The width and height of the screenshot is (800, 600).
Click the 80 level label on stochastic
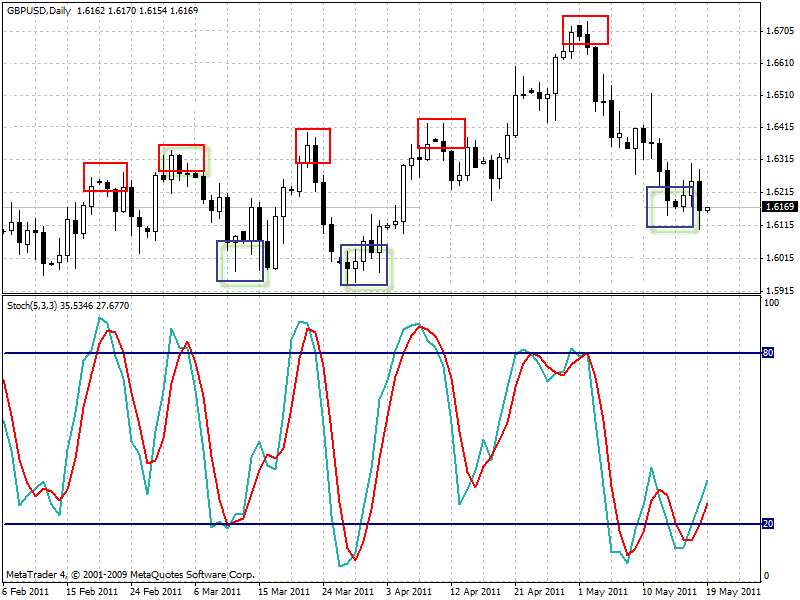coord(767,353)
